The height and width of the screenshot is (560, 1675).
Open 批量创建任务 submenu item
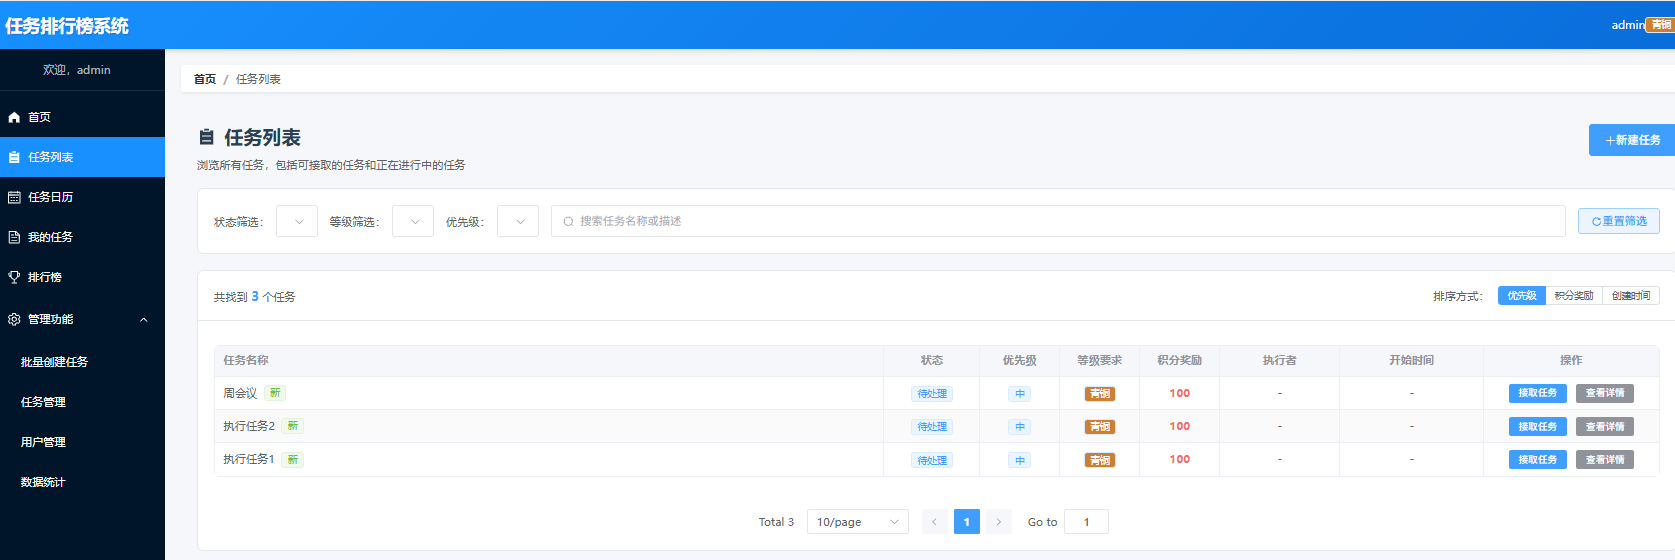coord(82,362)
